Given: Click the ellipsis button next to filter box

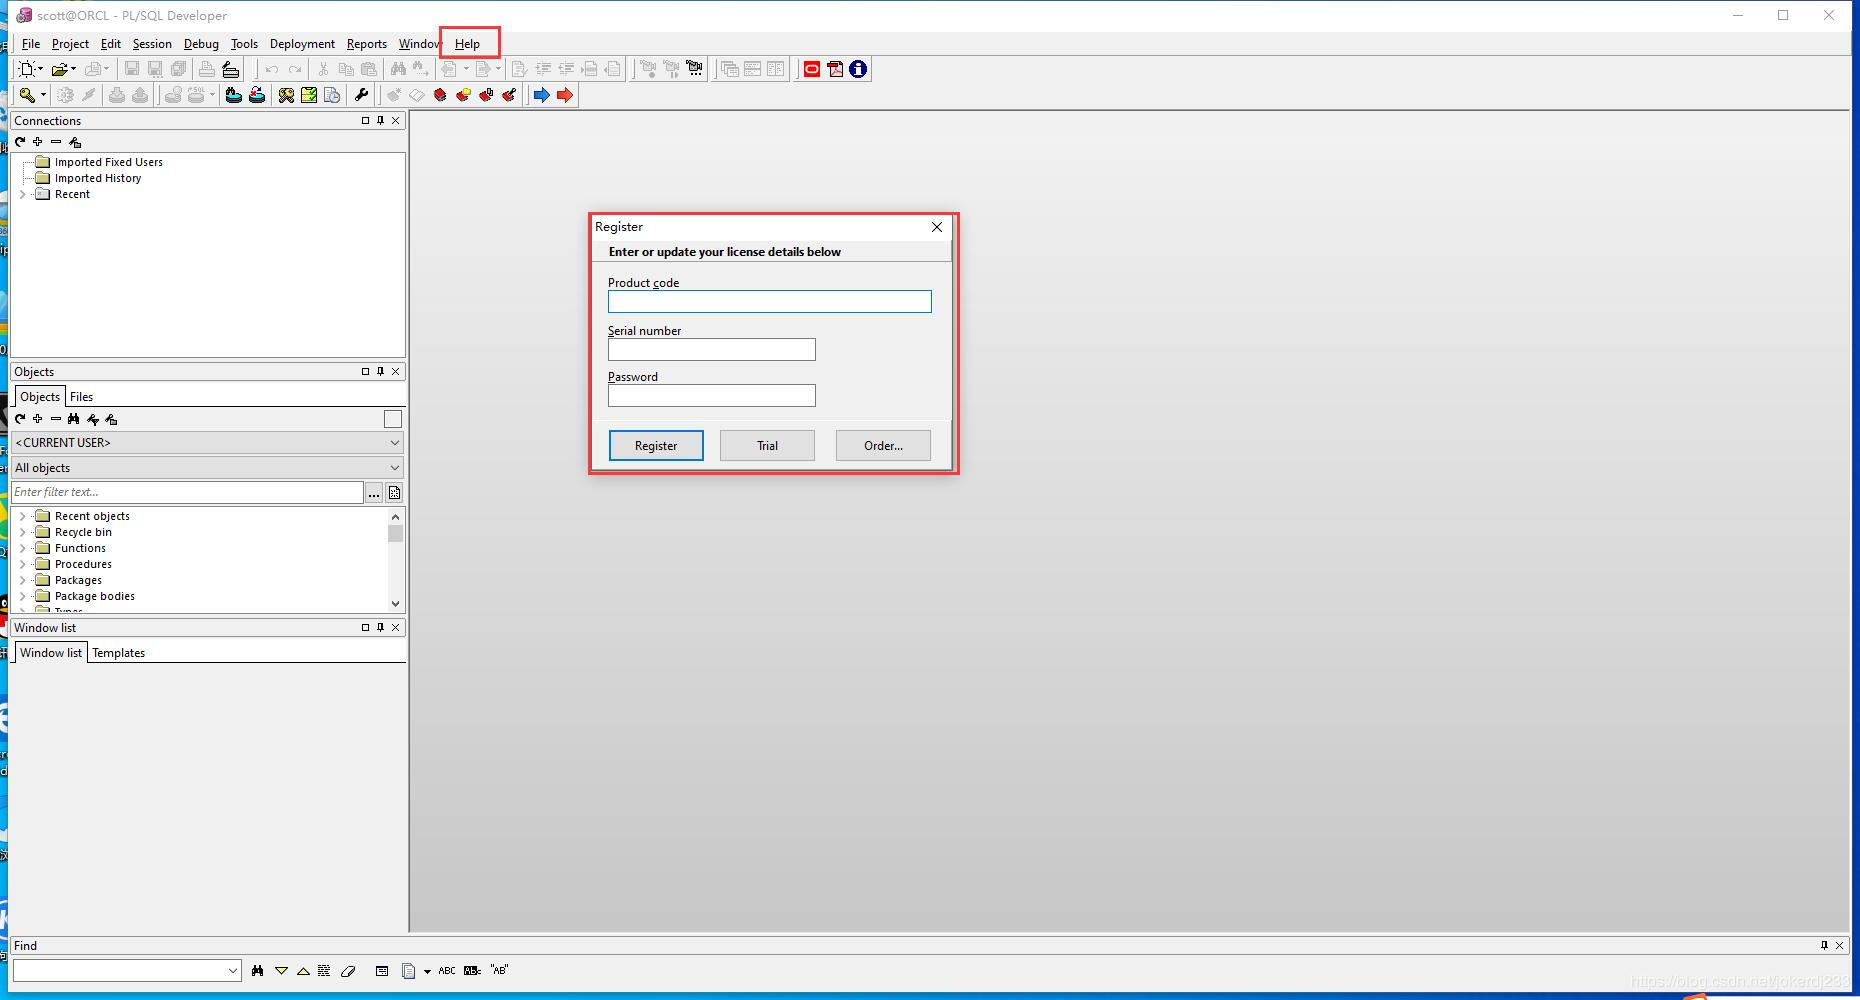Looking at the screenshot, I should (x=373, y=492).
